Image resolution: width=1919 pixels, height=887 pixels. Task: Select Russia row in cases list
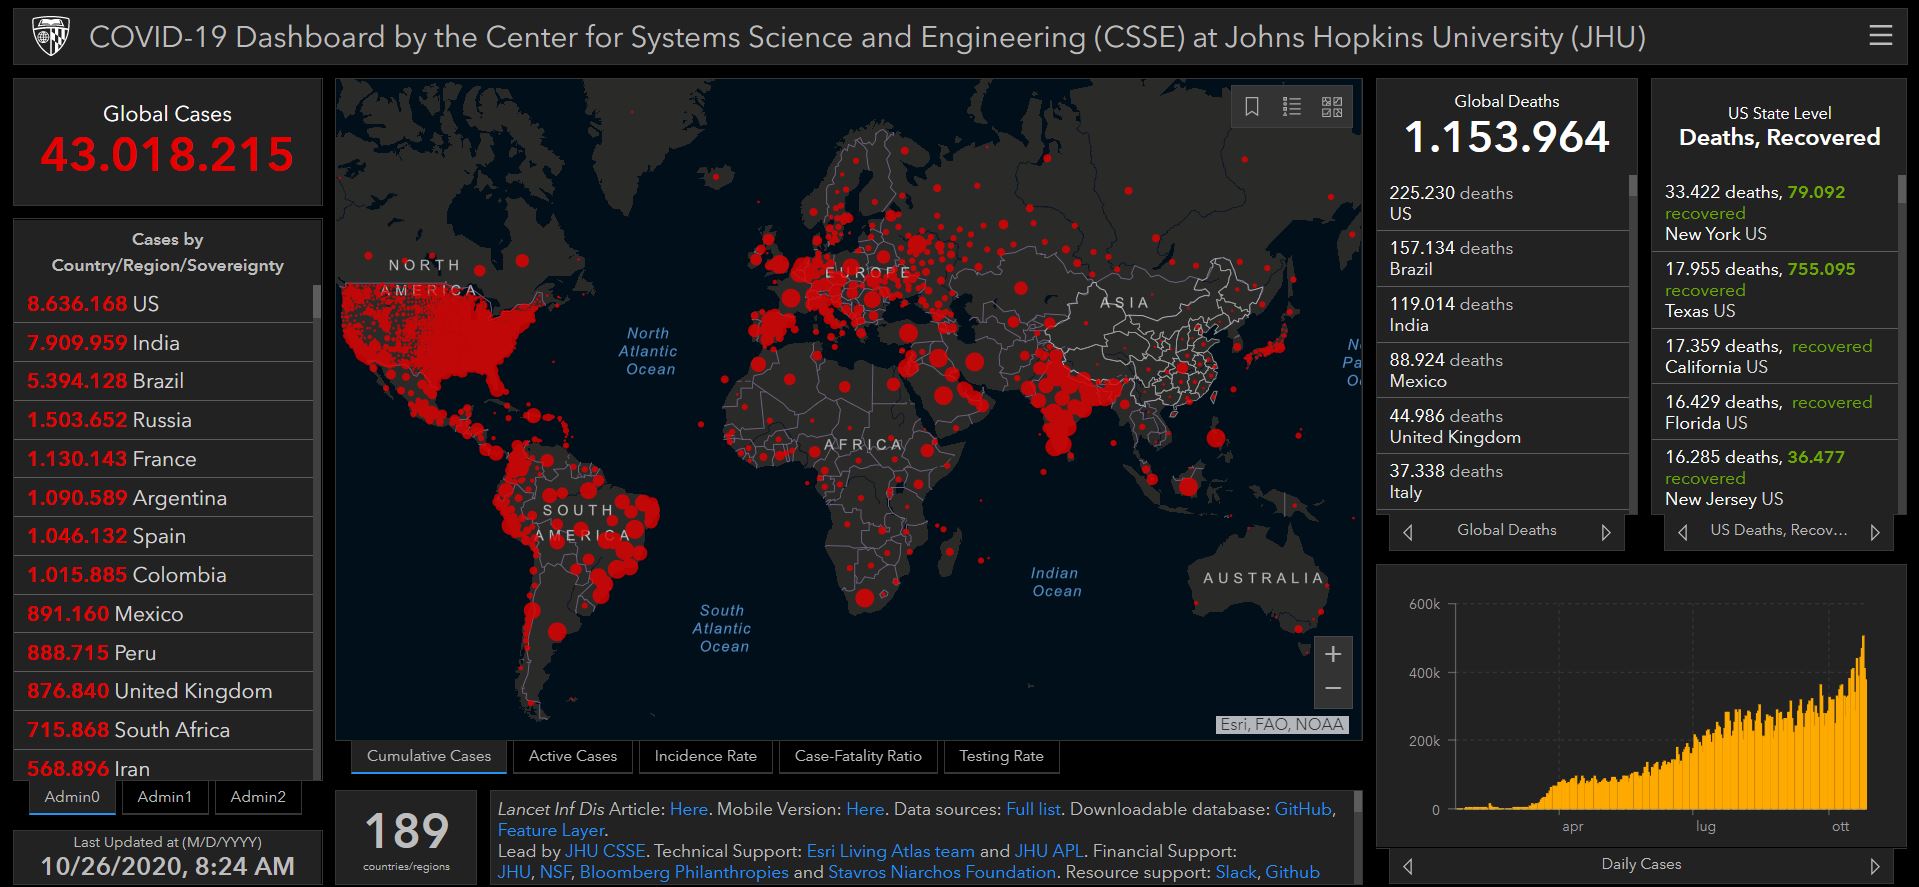click(163, 420)
